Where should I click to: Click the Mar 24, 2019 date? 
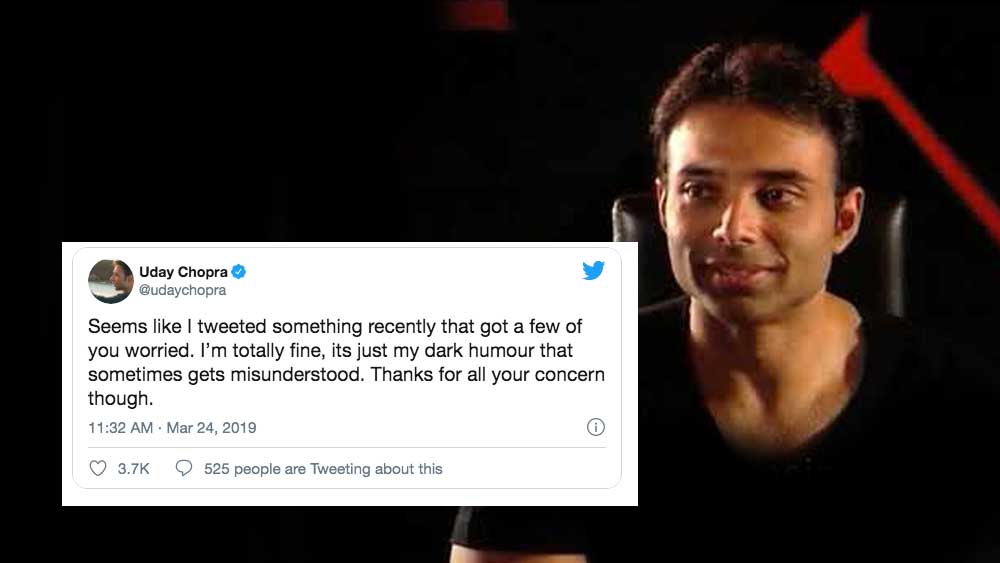point(211,428)
